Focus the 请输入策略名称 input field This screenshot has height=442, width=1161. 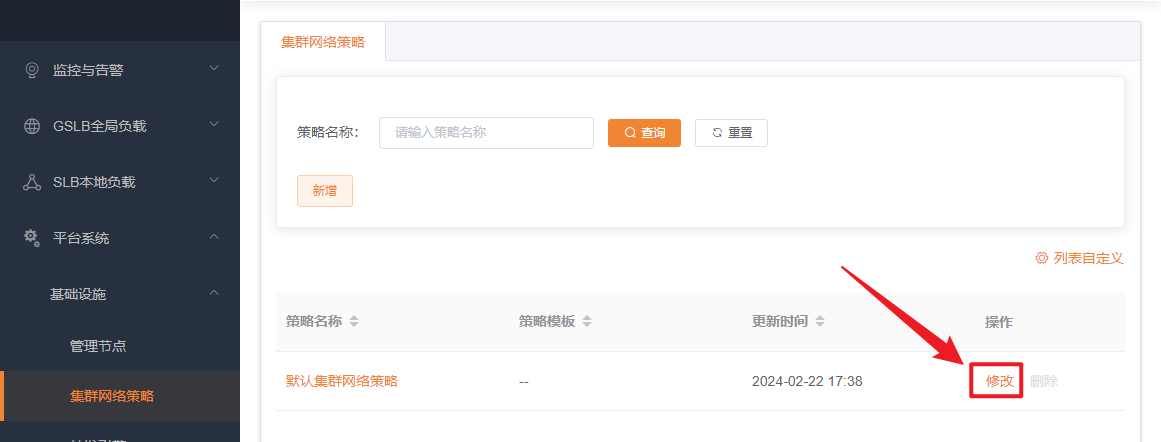486,133
